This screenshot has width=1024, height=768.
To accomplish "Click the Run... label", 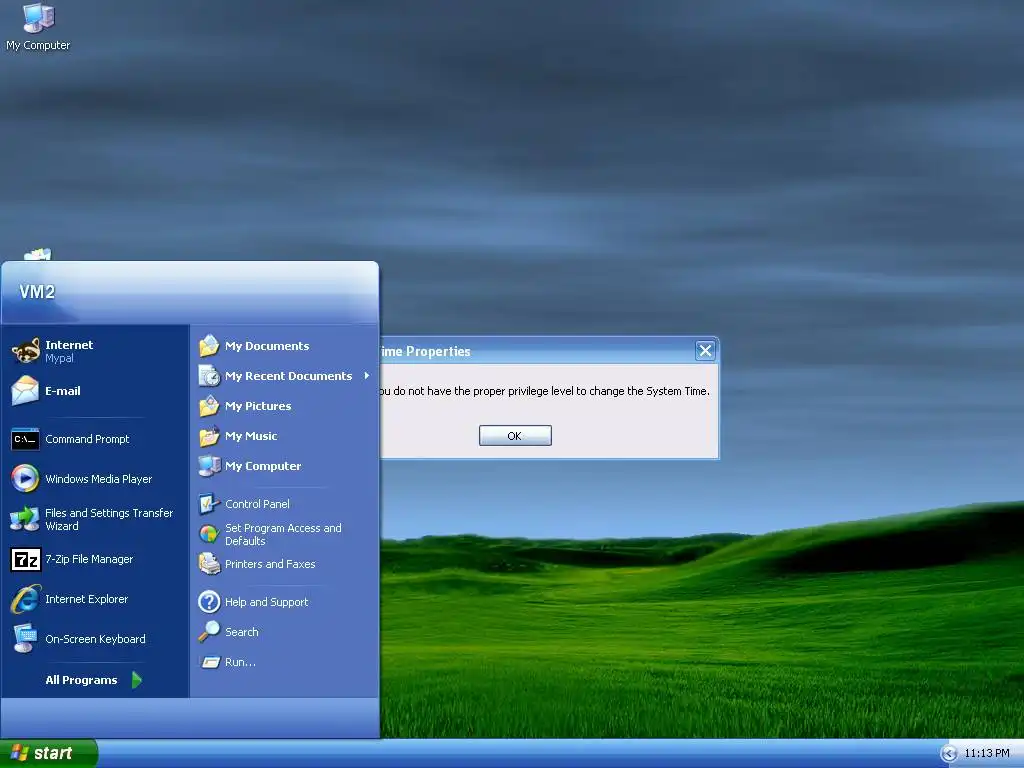I will pos(240,662).
